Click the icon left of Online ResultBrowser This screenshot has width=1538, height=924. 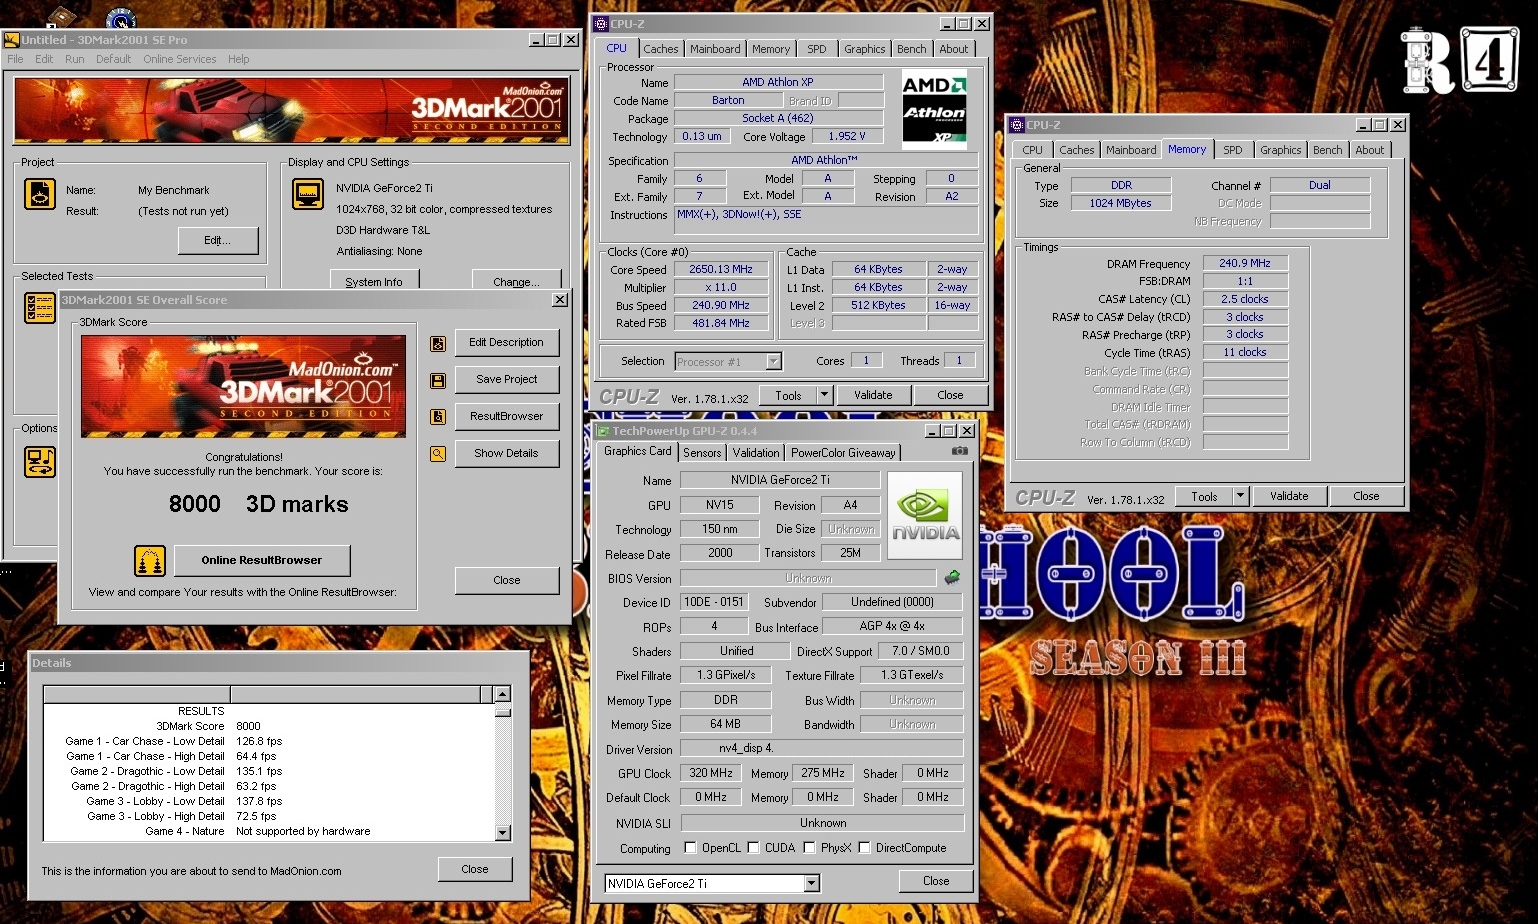click(x=150, y=561)
